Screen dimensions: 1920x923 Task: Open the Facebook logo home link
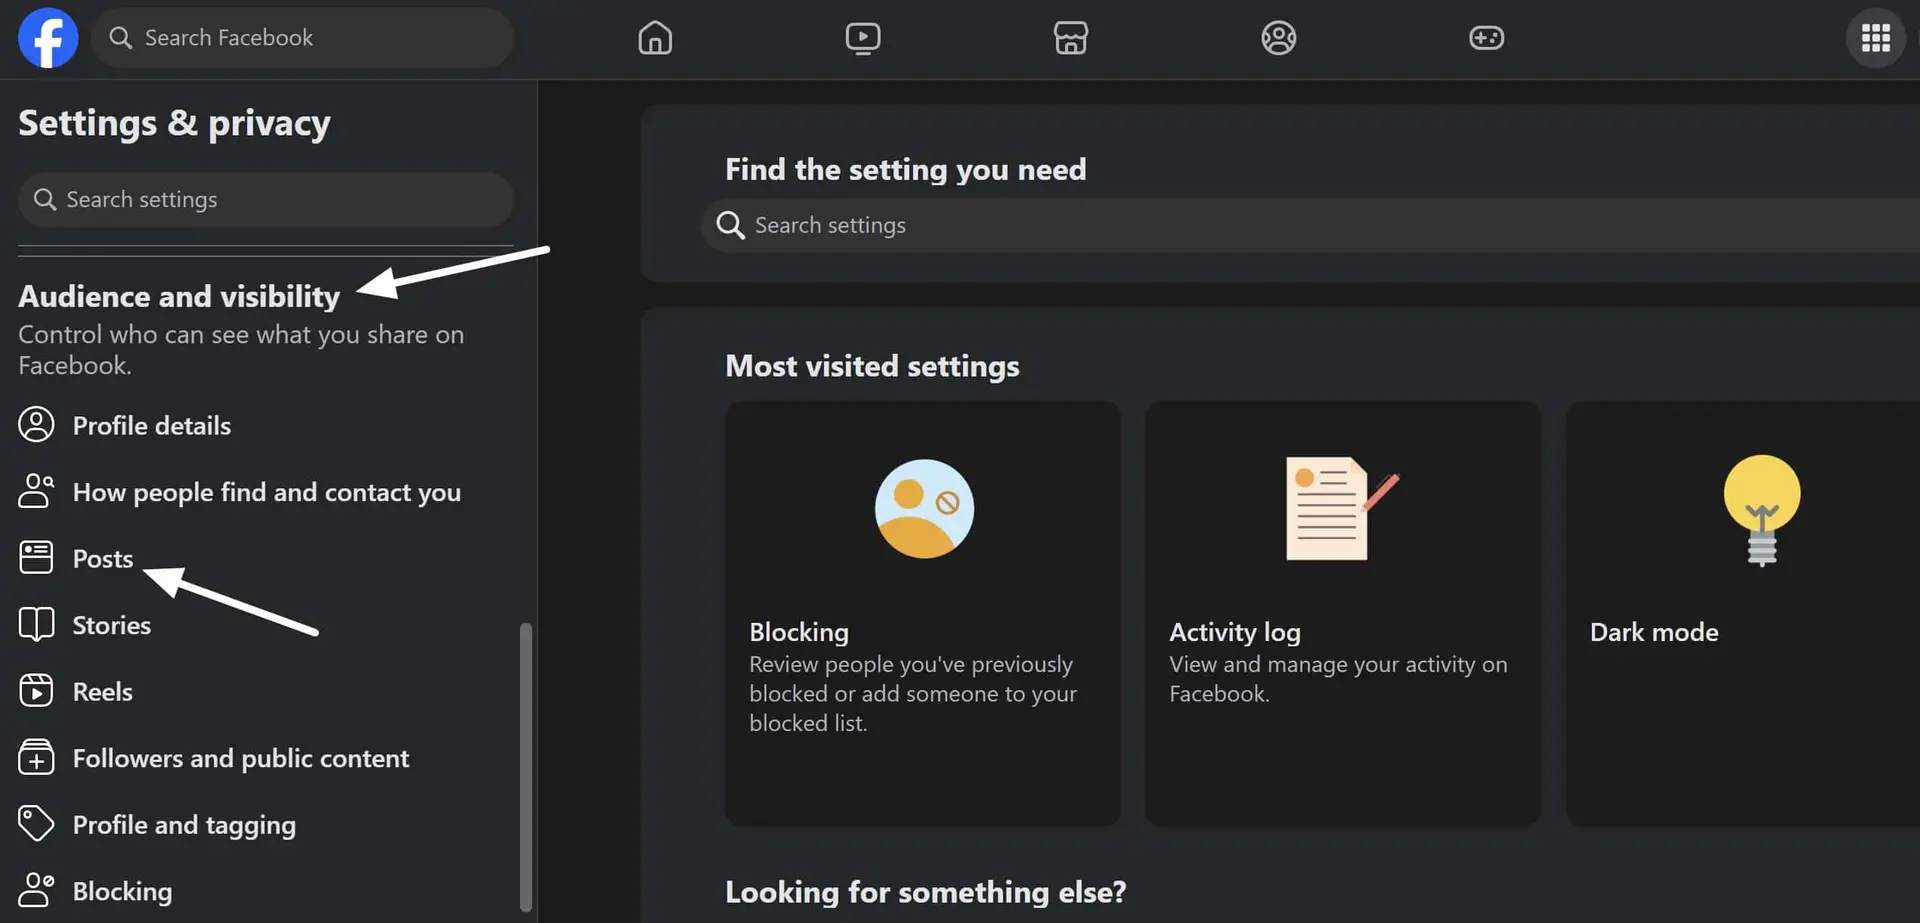pos(48,38)
